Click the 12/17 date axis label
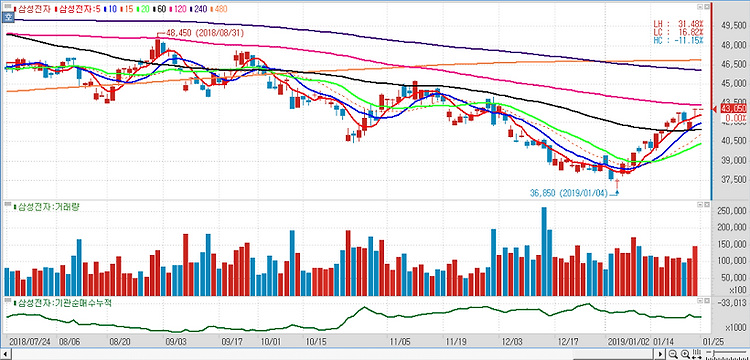Image resolution: width=750 pixels, height=360 pixels. point(568,342)
